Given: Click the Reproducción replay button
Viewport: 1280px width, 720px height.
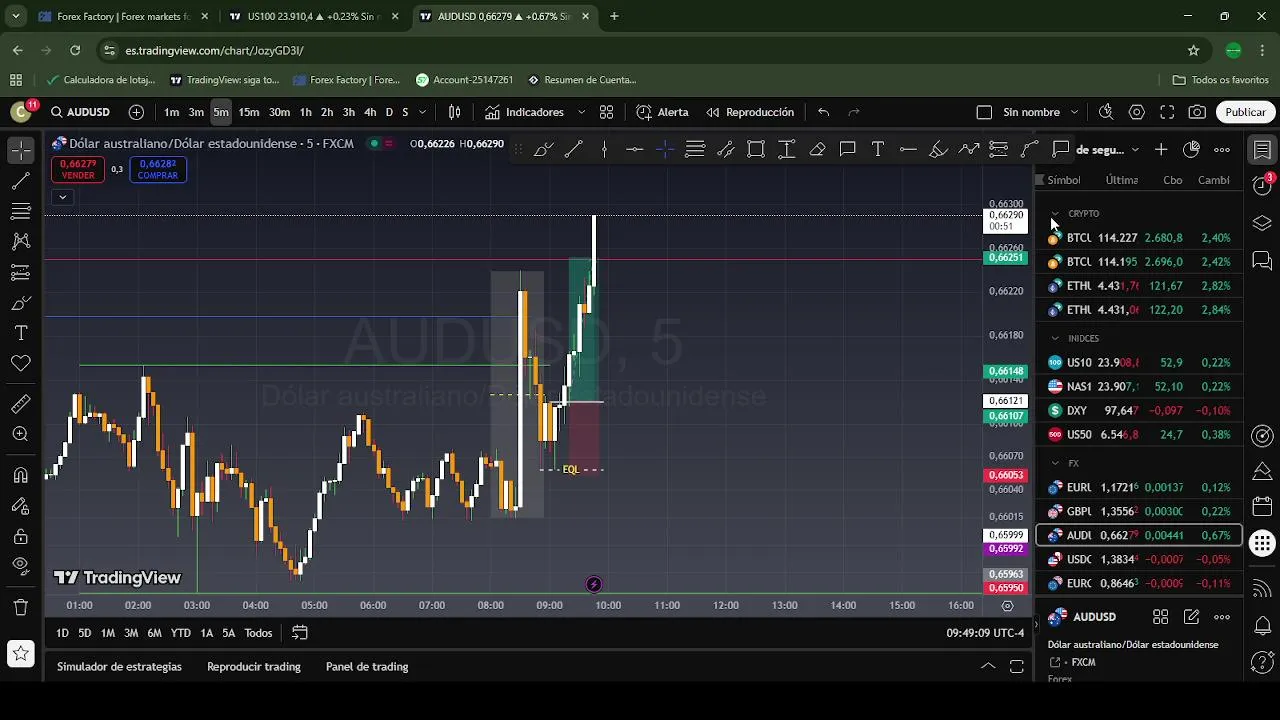Looking at the screenshot, I should (x=750, y=112).
